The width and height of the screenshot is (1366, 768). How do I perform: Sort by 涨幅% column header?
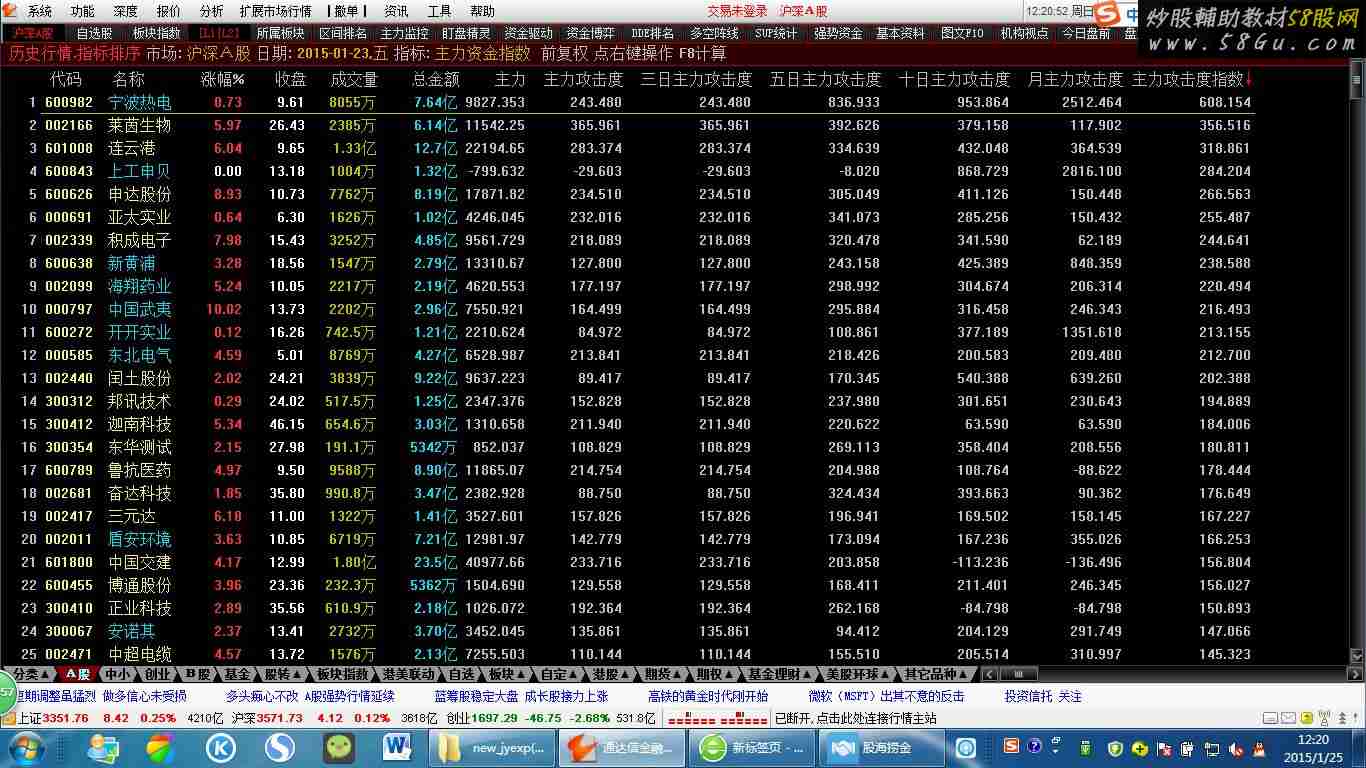coord(223,79)
